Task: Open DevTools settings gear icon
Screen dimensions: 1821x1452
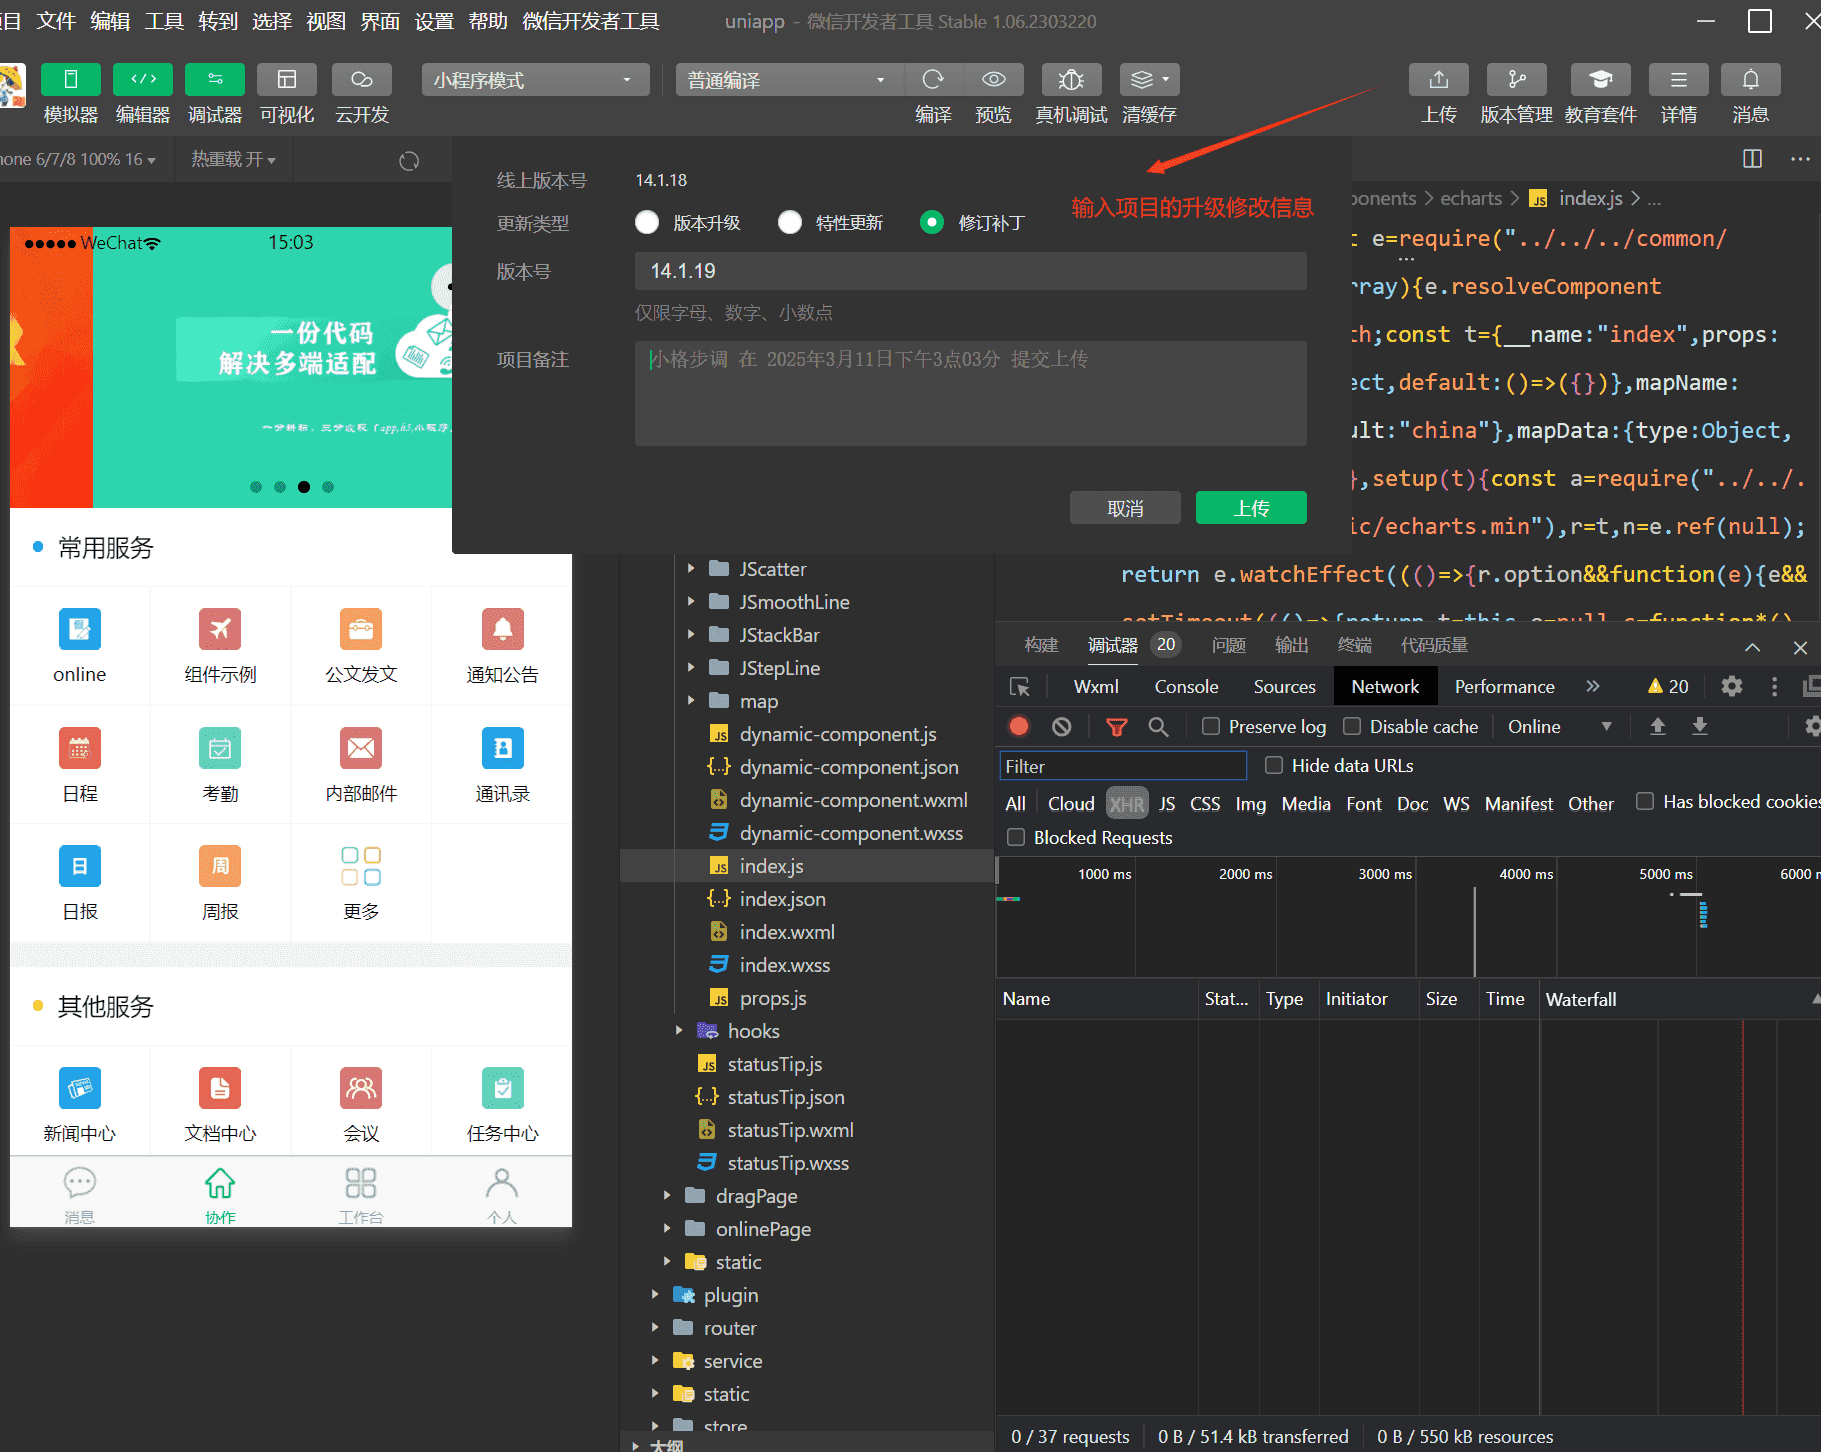Action: point(1731,686)
